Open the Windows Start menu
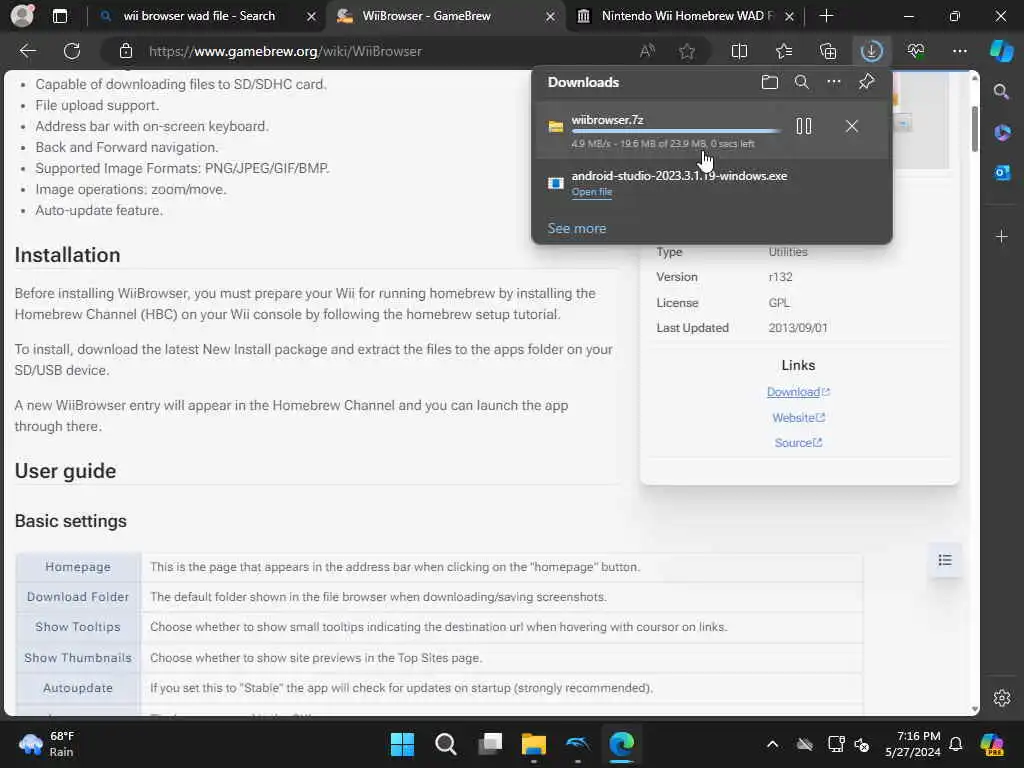The width and height of the screenshot is (1024, 768). coord(402,744)
